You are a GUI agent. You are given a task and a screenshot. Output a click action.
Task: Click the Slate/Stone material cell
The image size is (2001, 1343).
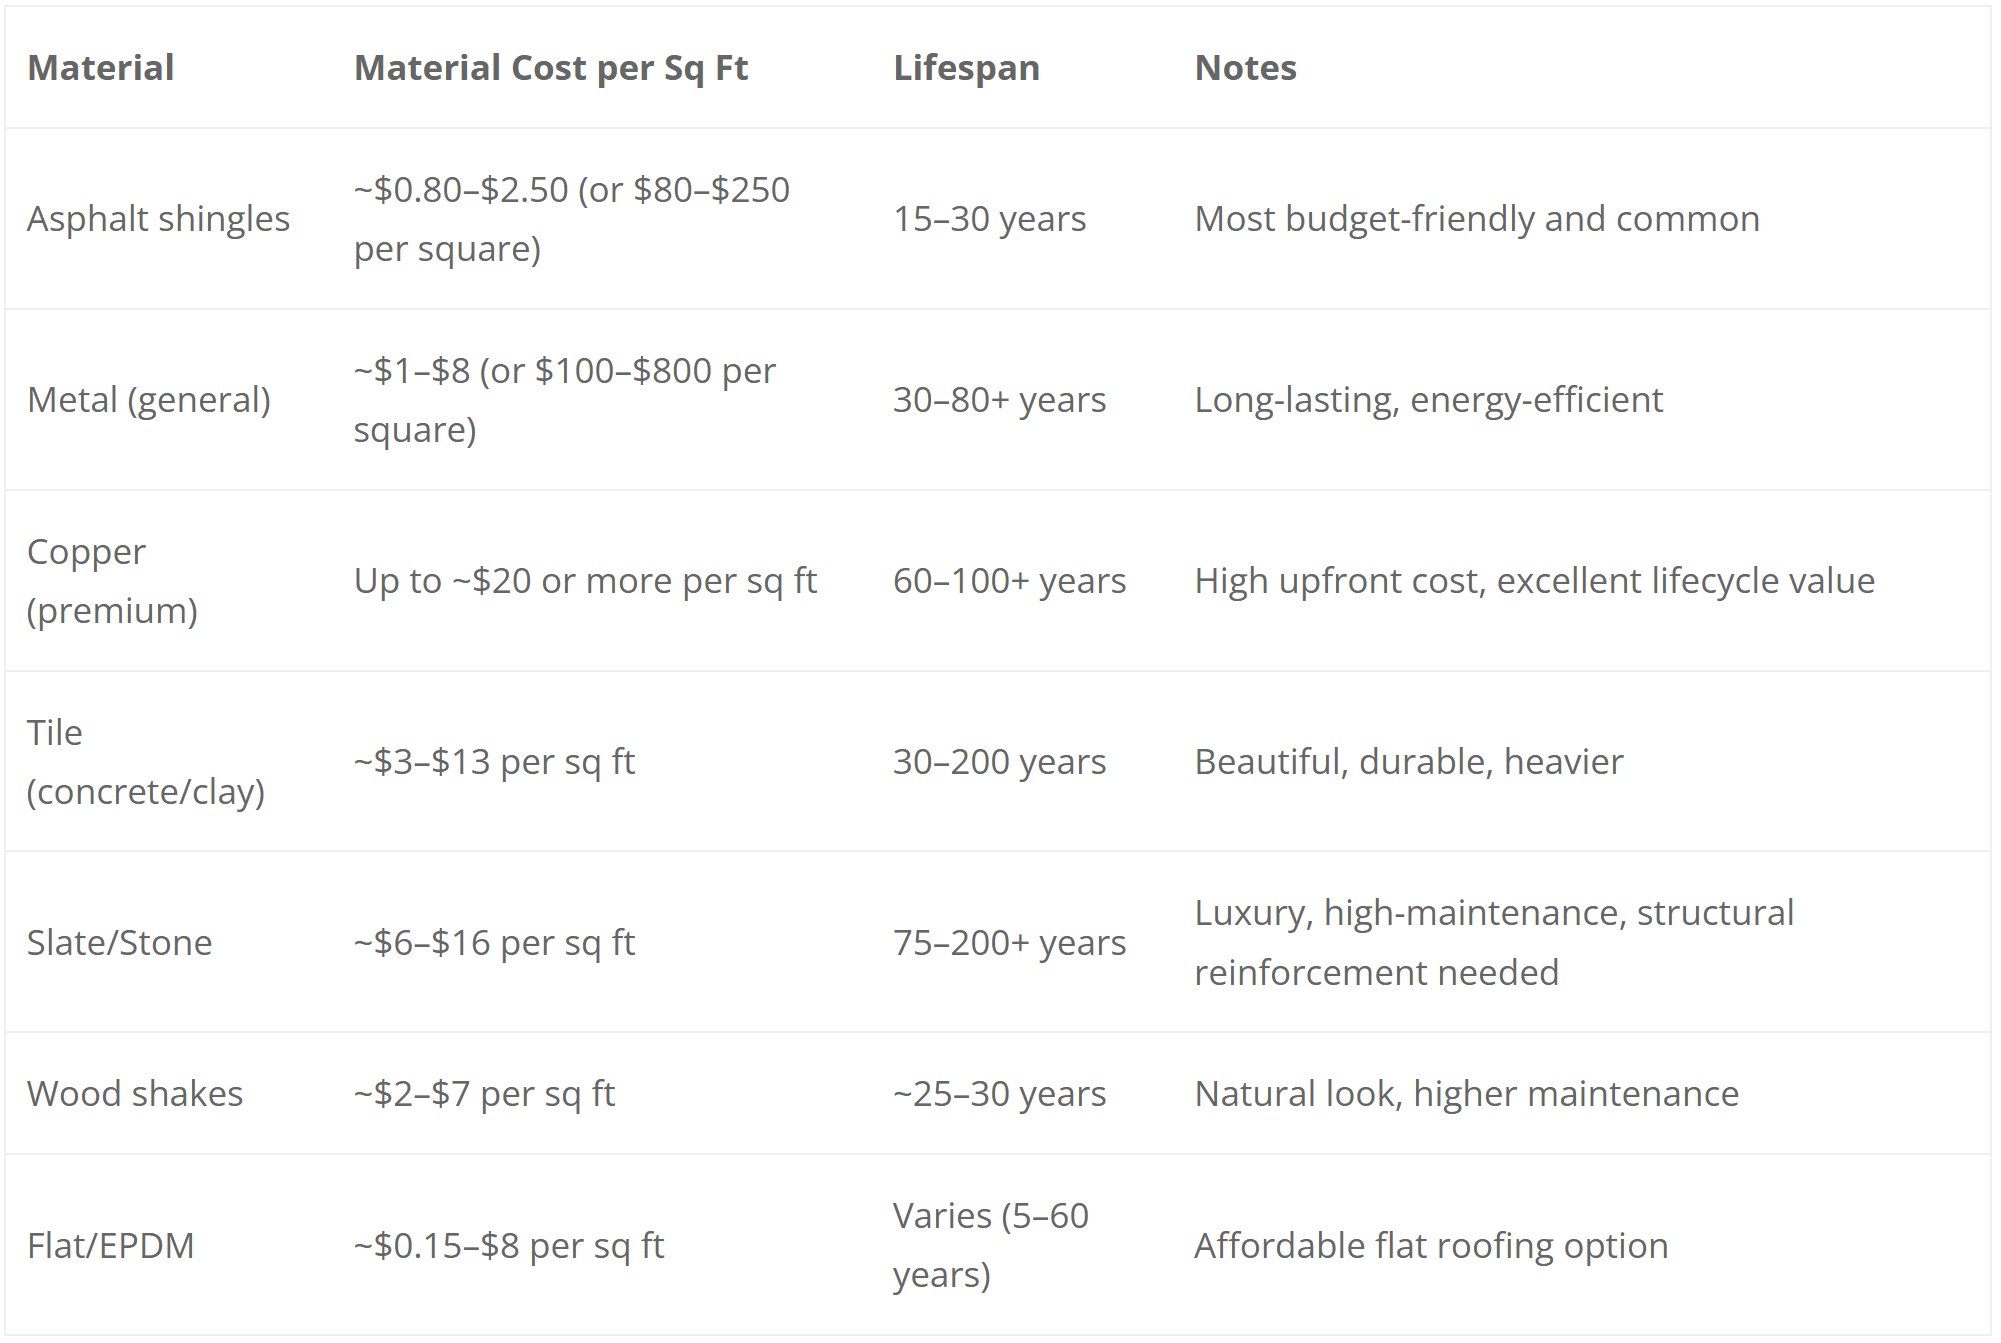[x=120, y=943]
